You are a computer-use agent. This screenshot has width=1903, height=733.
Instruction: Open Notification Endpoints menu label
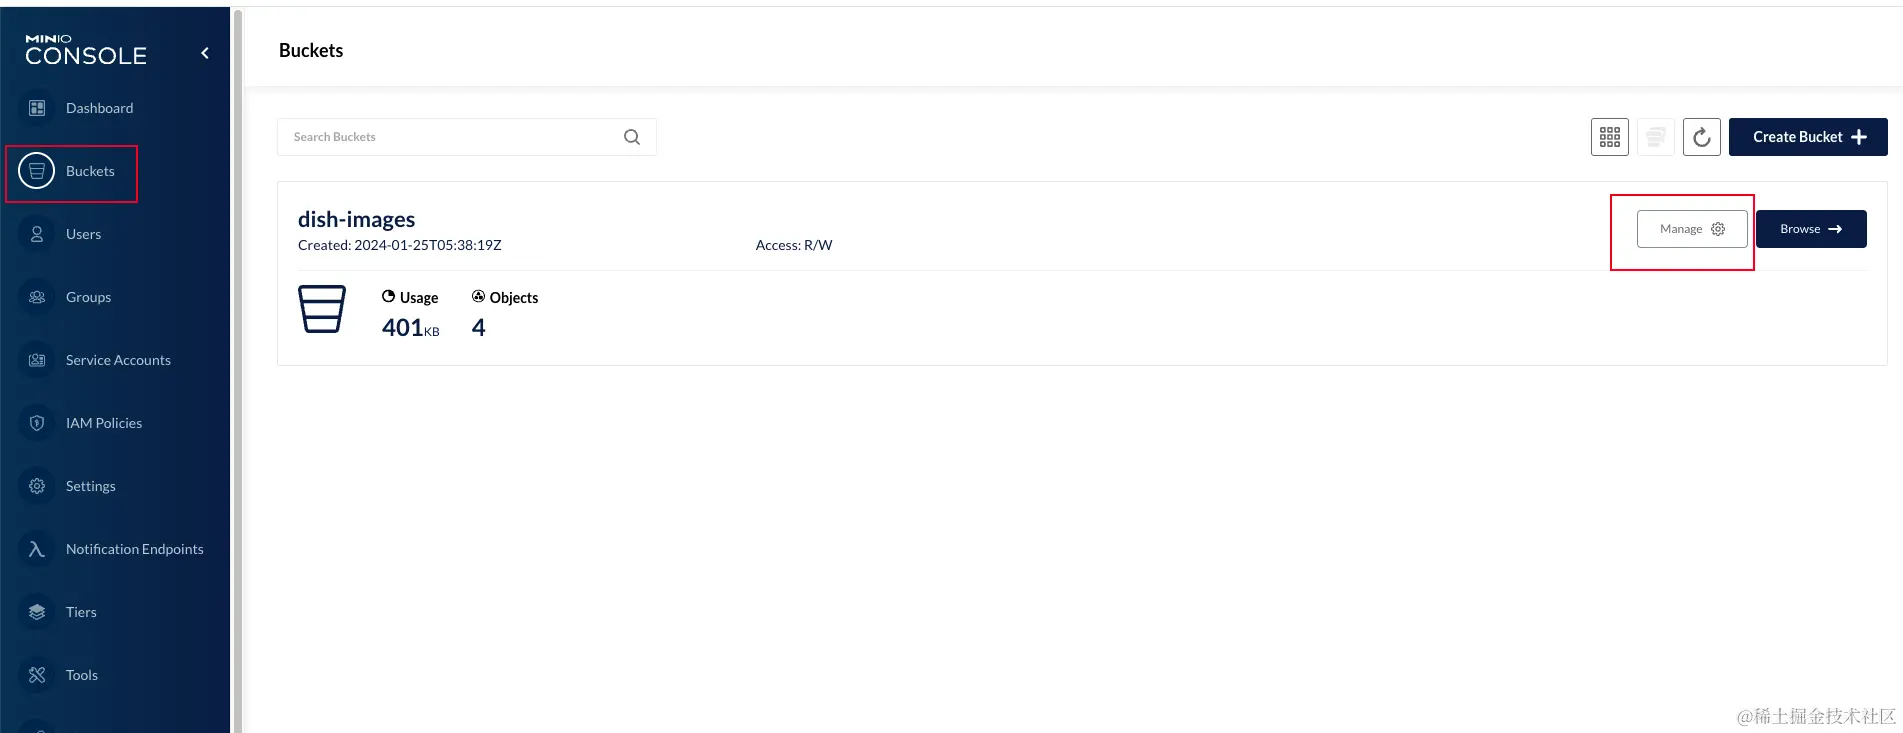tap(134, 549)
